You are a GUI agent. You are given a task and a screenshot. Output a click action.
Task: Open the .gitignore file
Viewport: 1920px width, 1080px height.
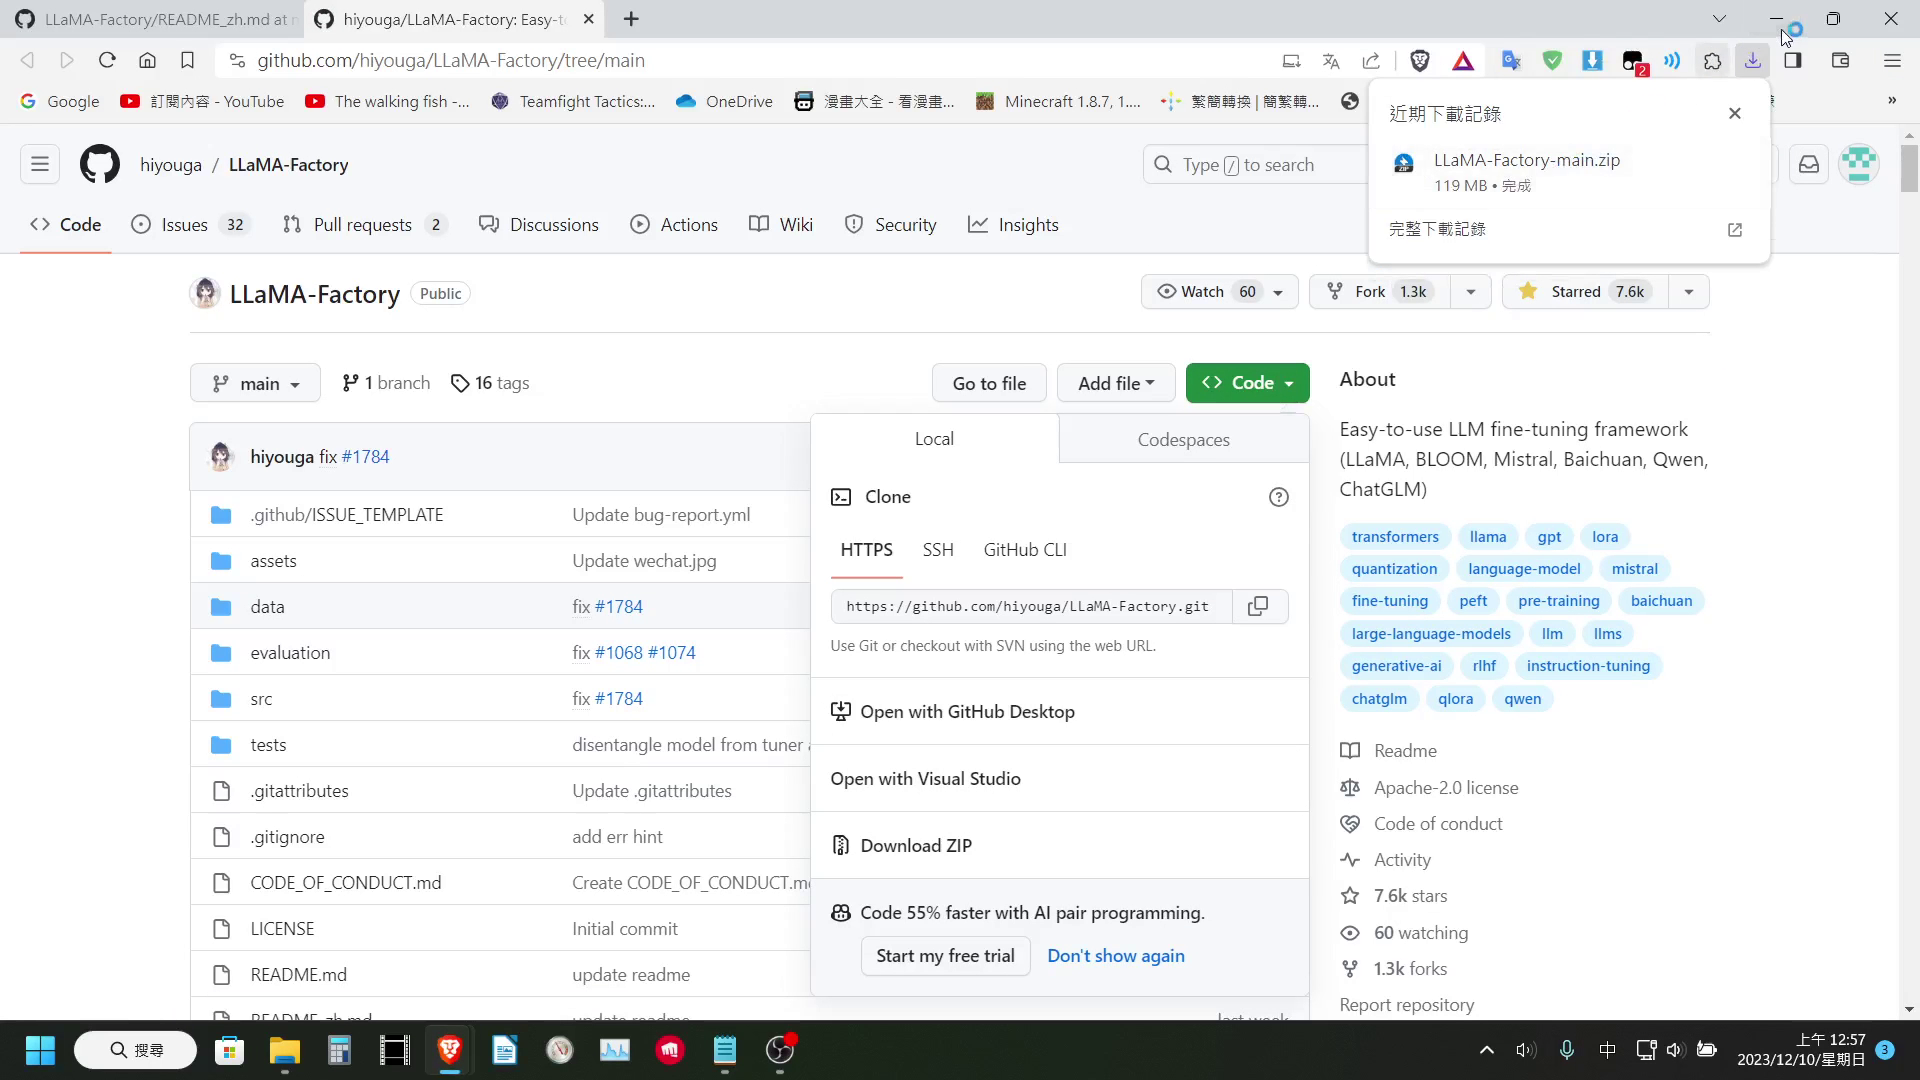287,837
